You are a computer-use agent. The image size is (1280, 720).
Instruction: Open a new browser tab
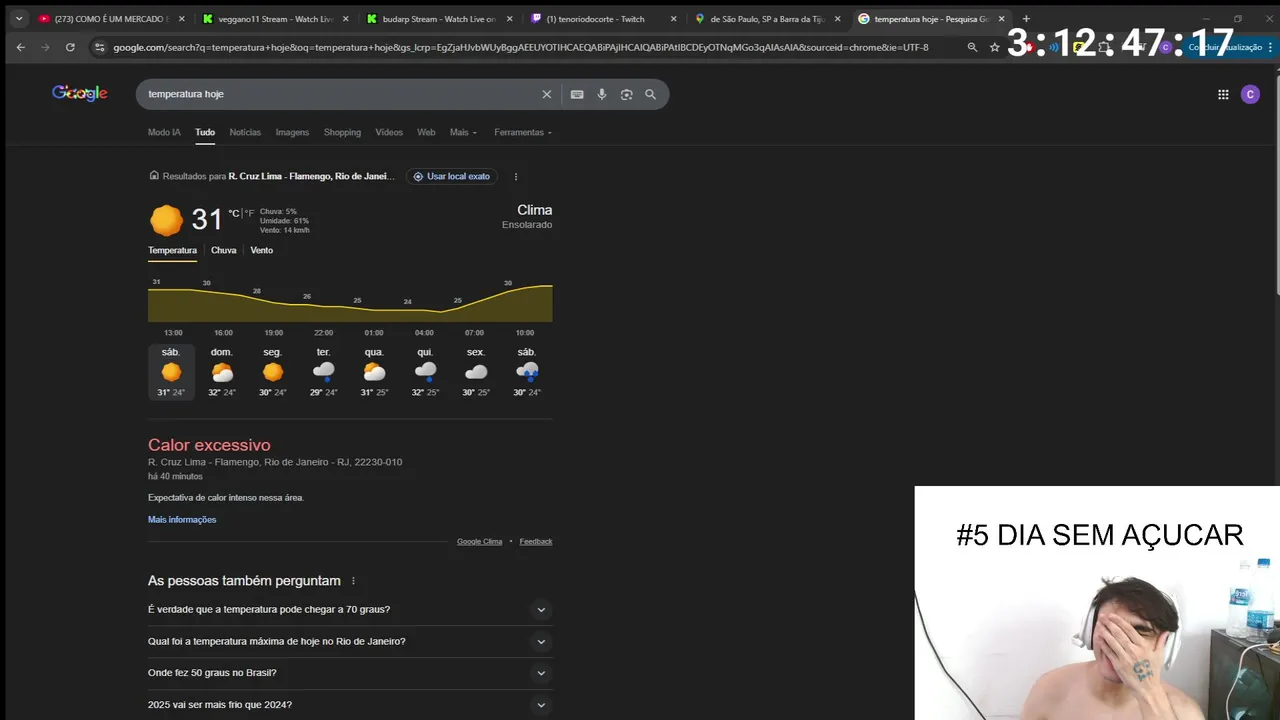(x=1026, y=19)
